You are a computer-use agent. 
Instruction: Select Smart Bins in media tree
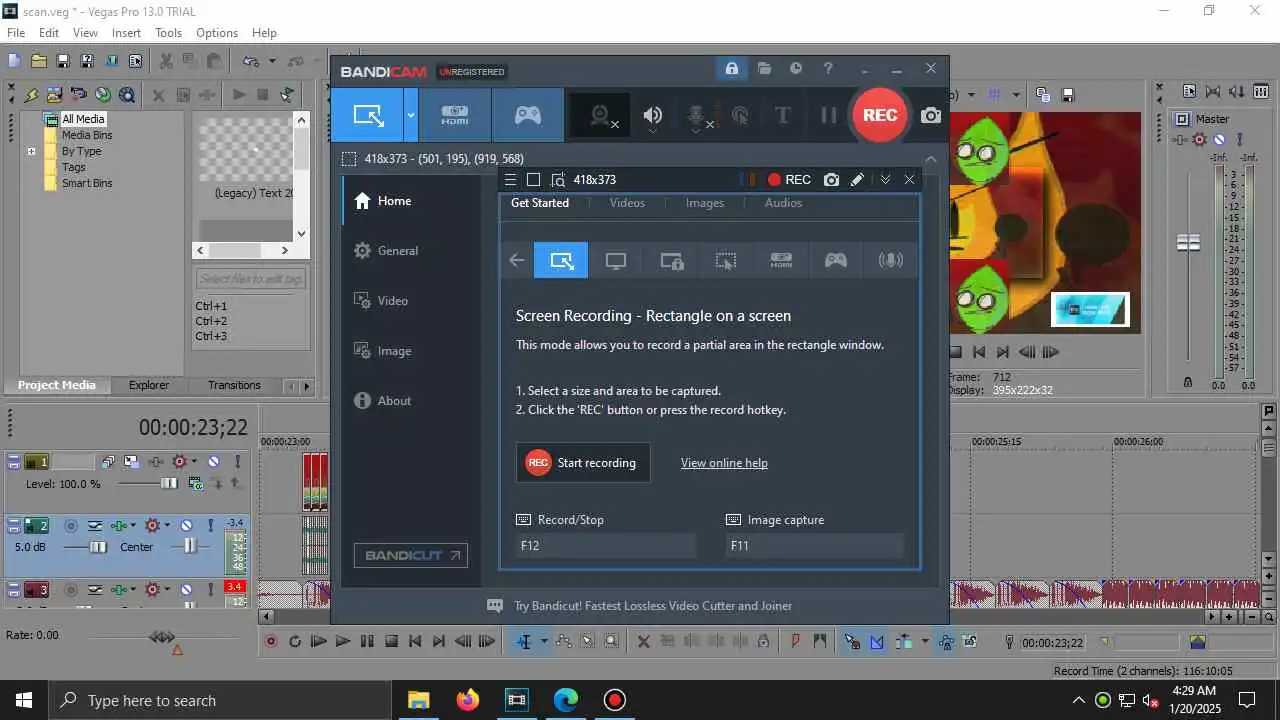coord(87,183)
